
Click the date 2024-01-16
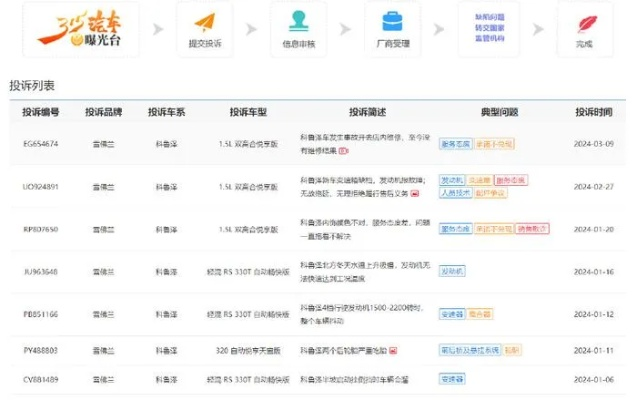click(x=594, y=272)
